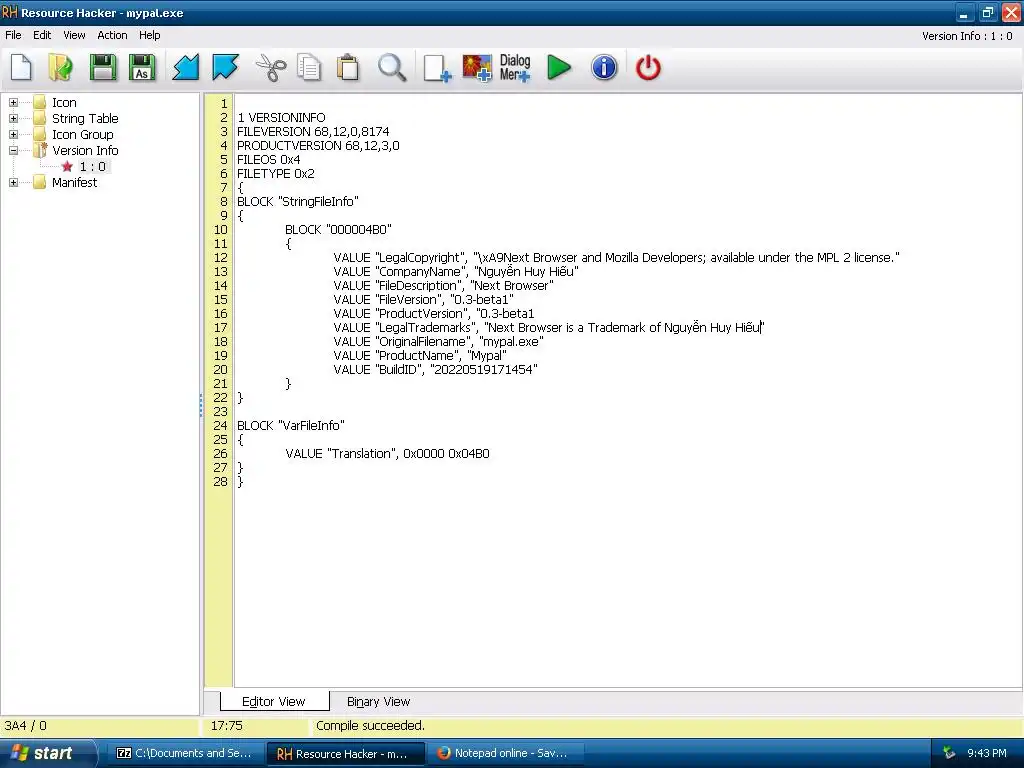Click the Cut scissors icon
This screenshot has height=768, width=1024.
[270, 67]
